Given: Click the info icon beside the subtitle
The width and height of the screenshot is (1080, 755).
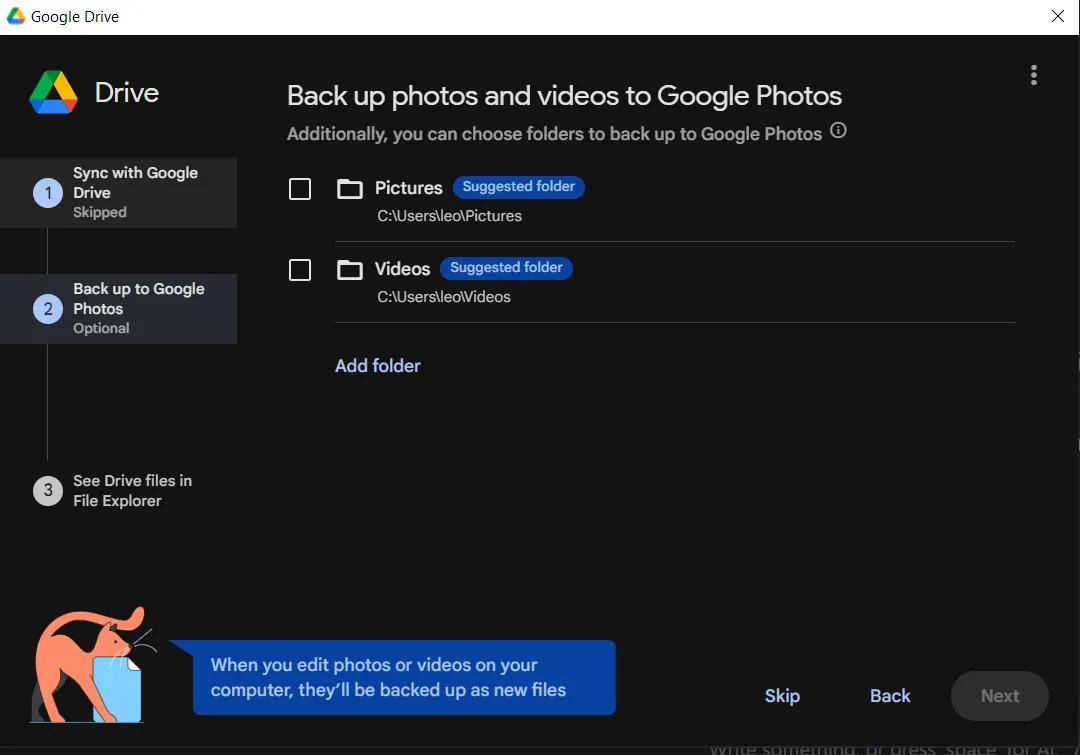Looking at the screenshot, I should click(x=838, y=130).
